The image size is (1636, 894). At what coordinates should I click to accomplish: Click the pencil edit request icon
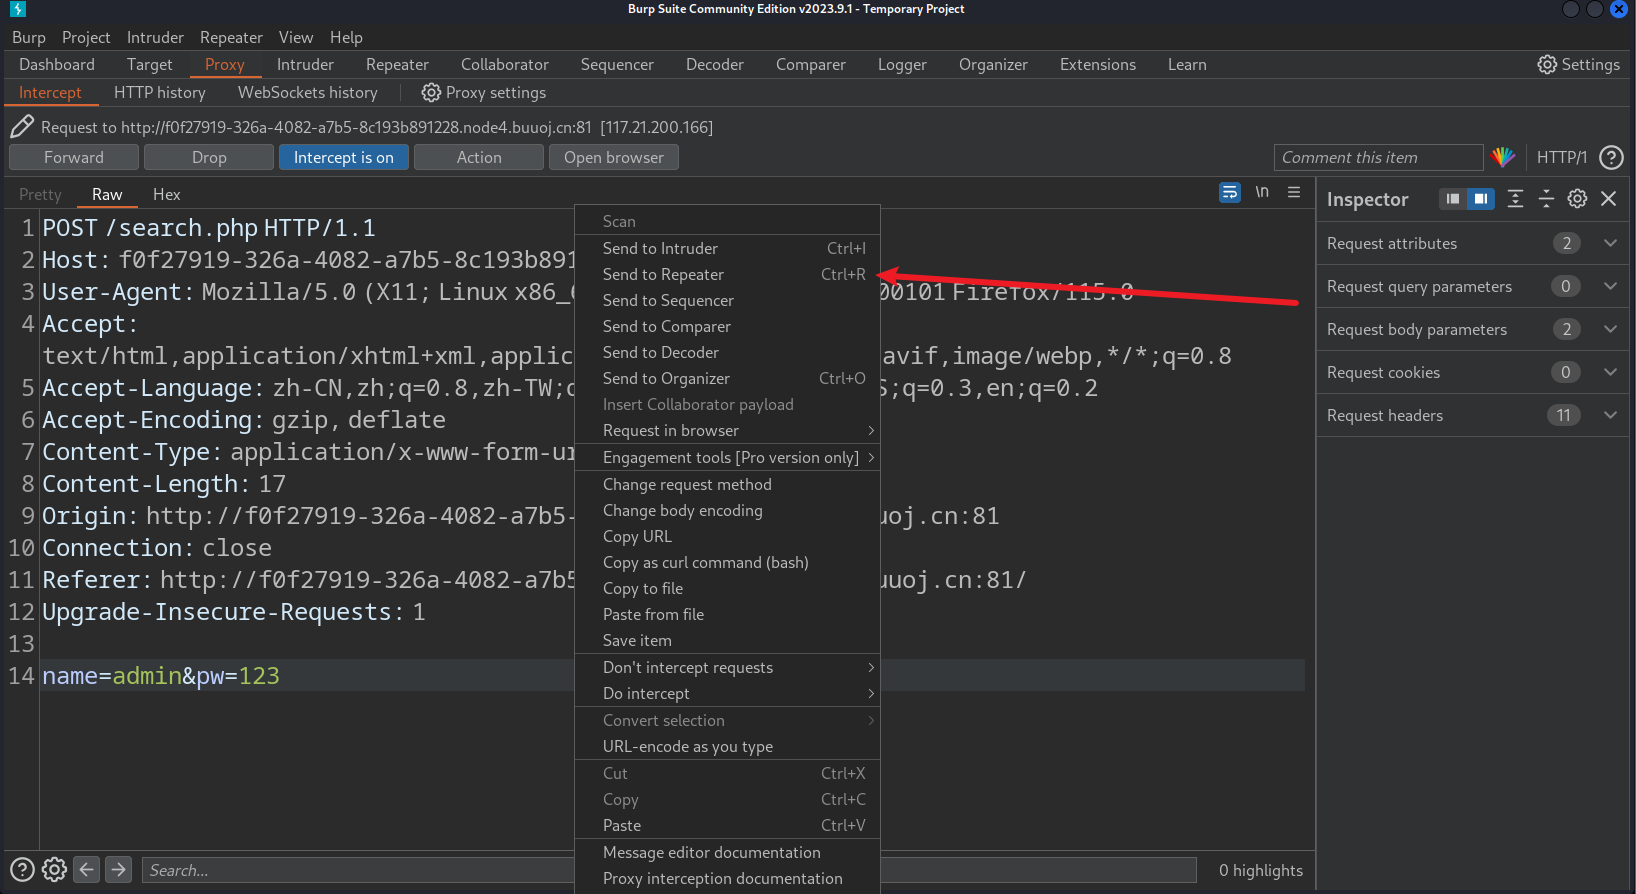(22, 127)
